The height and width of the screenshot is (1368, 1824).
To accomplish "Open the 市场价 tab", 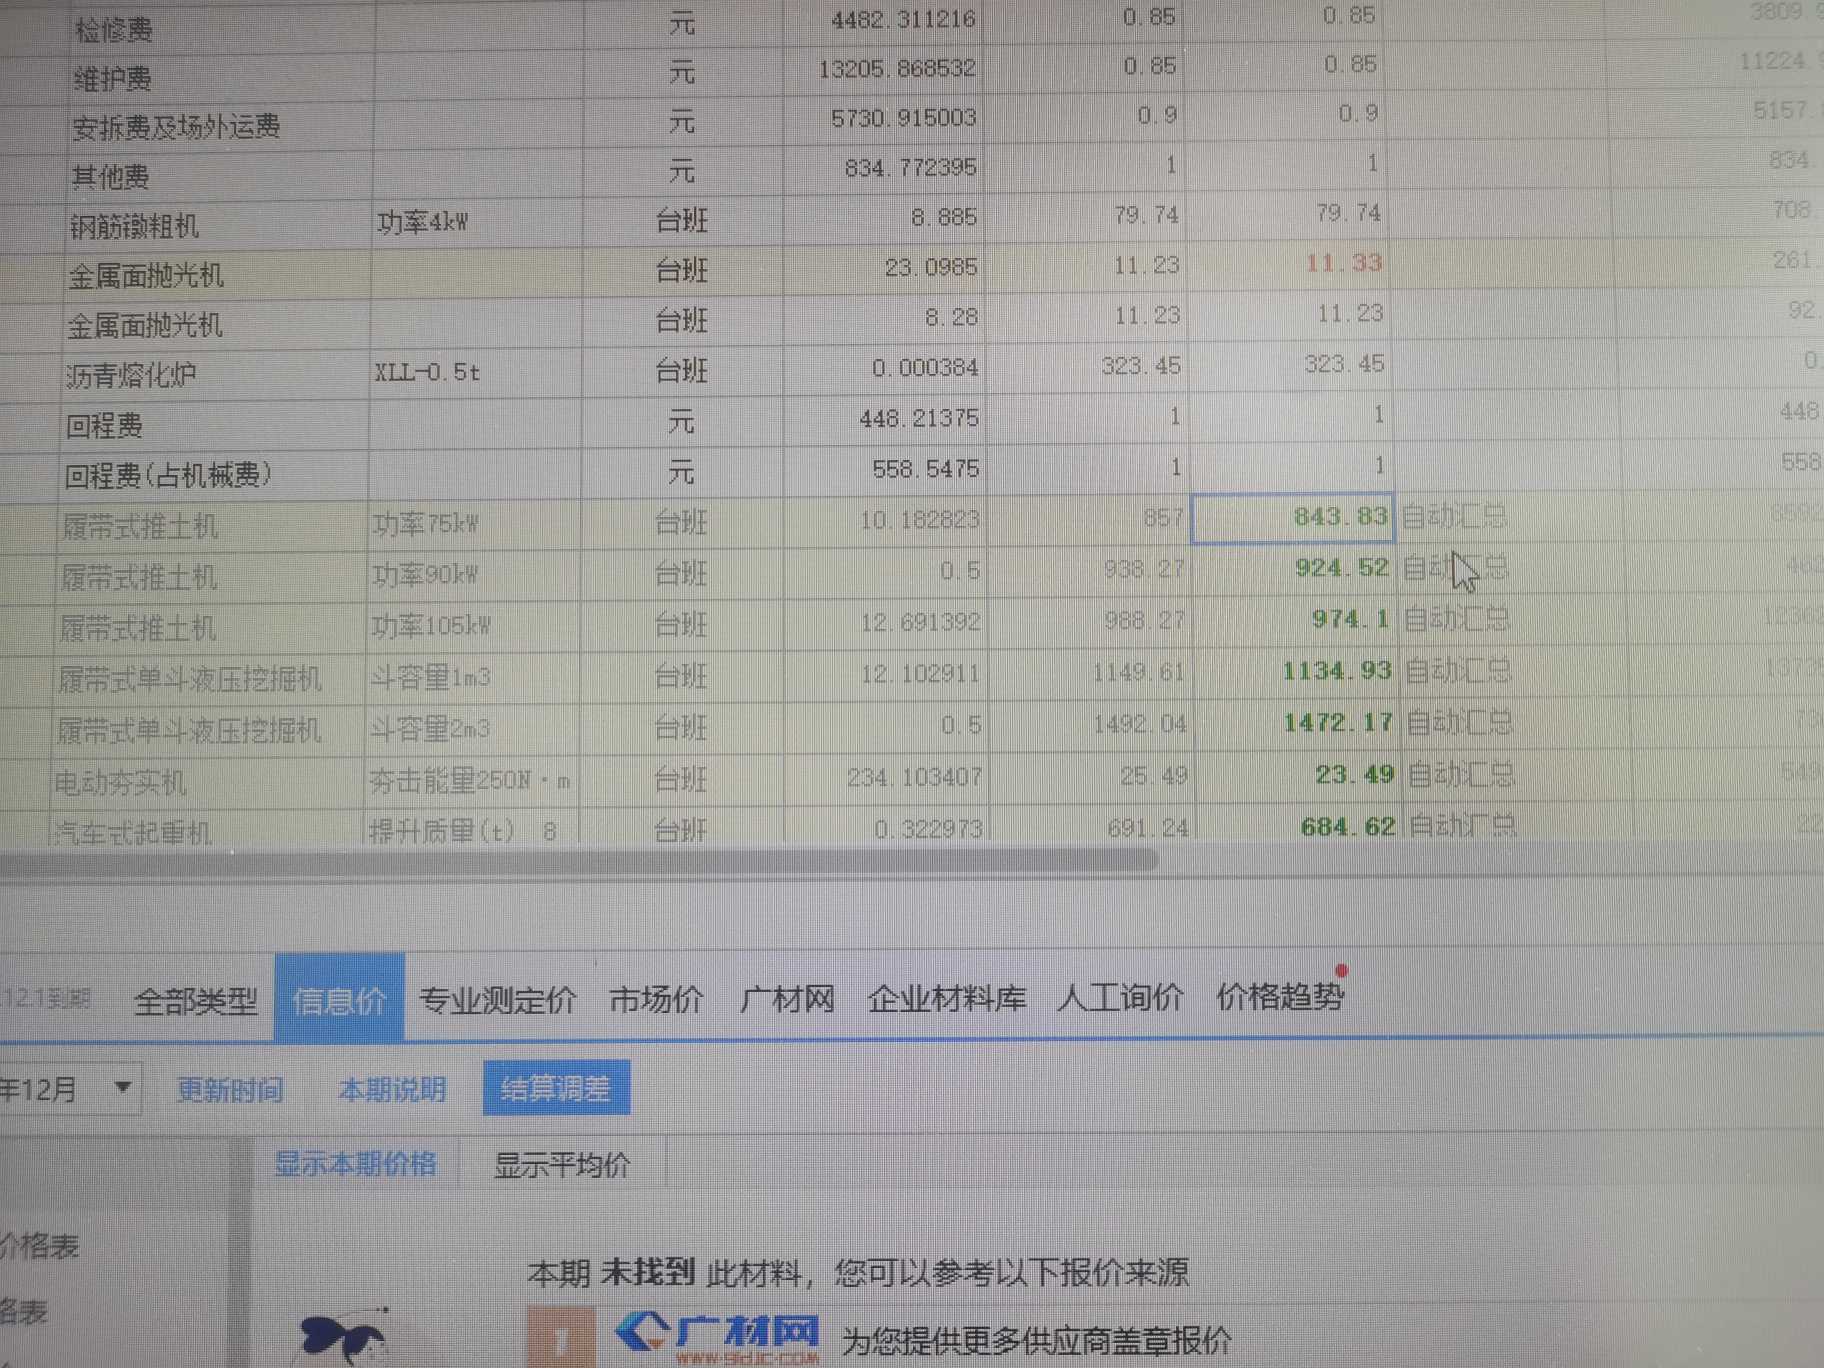I will tap(656, 998).
